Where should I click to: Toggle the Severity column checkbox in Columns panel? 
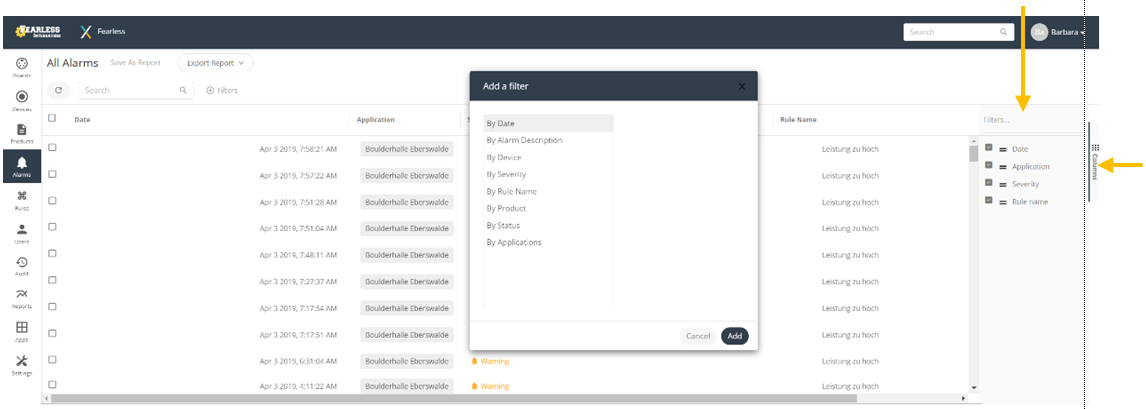pyautogui.click(x=989, y=183)
